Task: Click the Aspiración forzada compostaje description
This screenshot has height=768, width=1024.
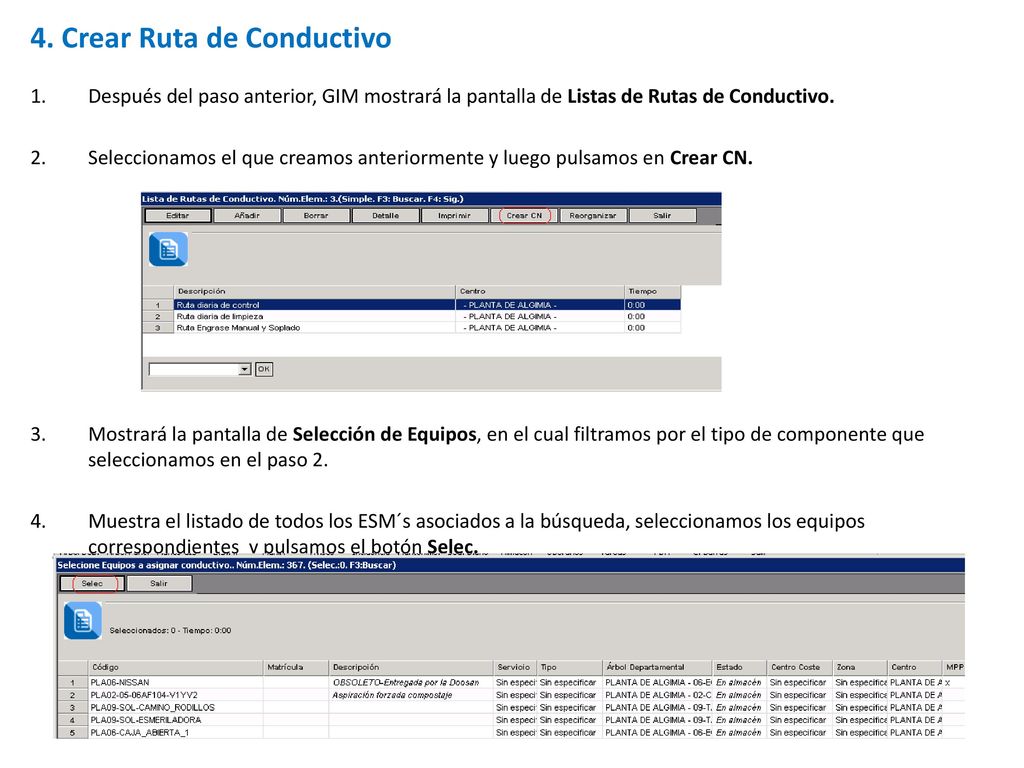Action: tap(392, 695)
